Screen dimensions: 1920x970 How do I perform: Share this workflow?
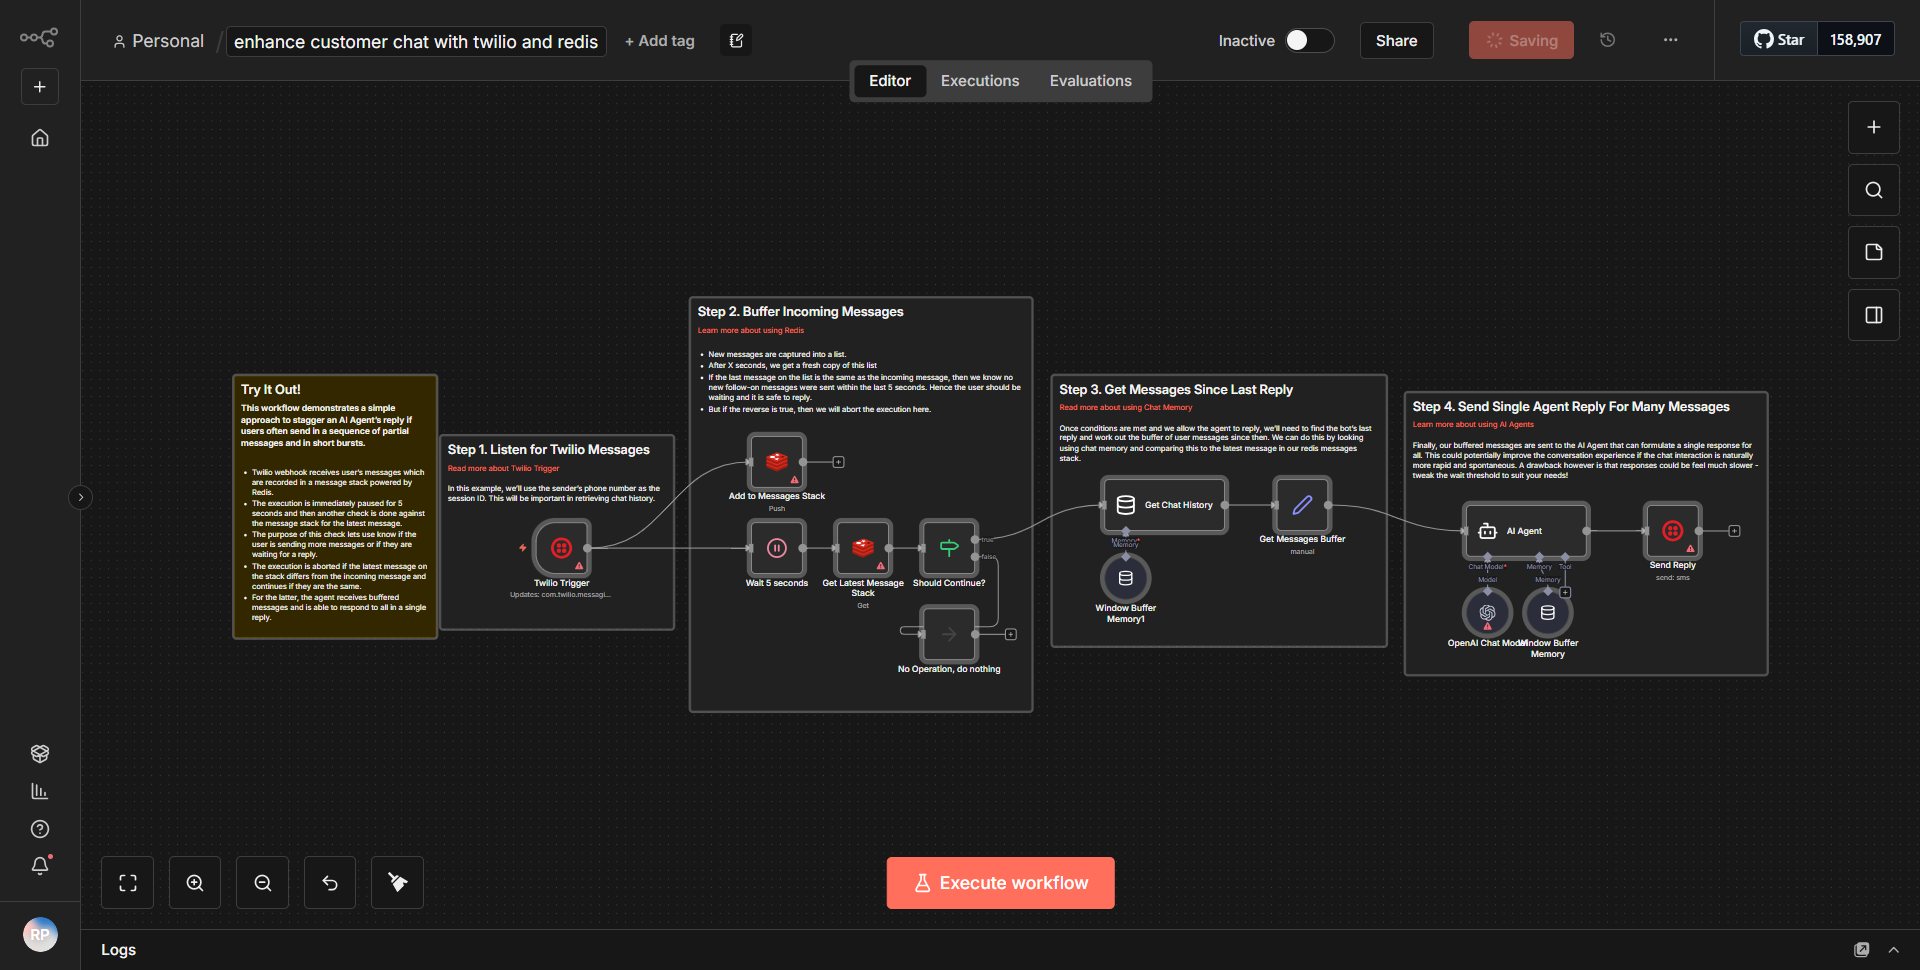1396,40
